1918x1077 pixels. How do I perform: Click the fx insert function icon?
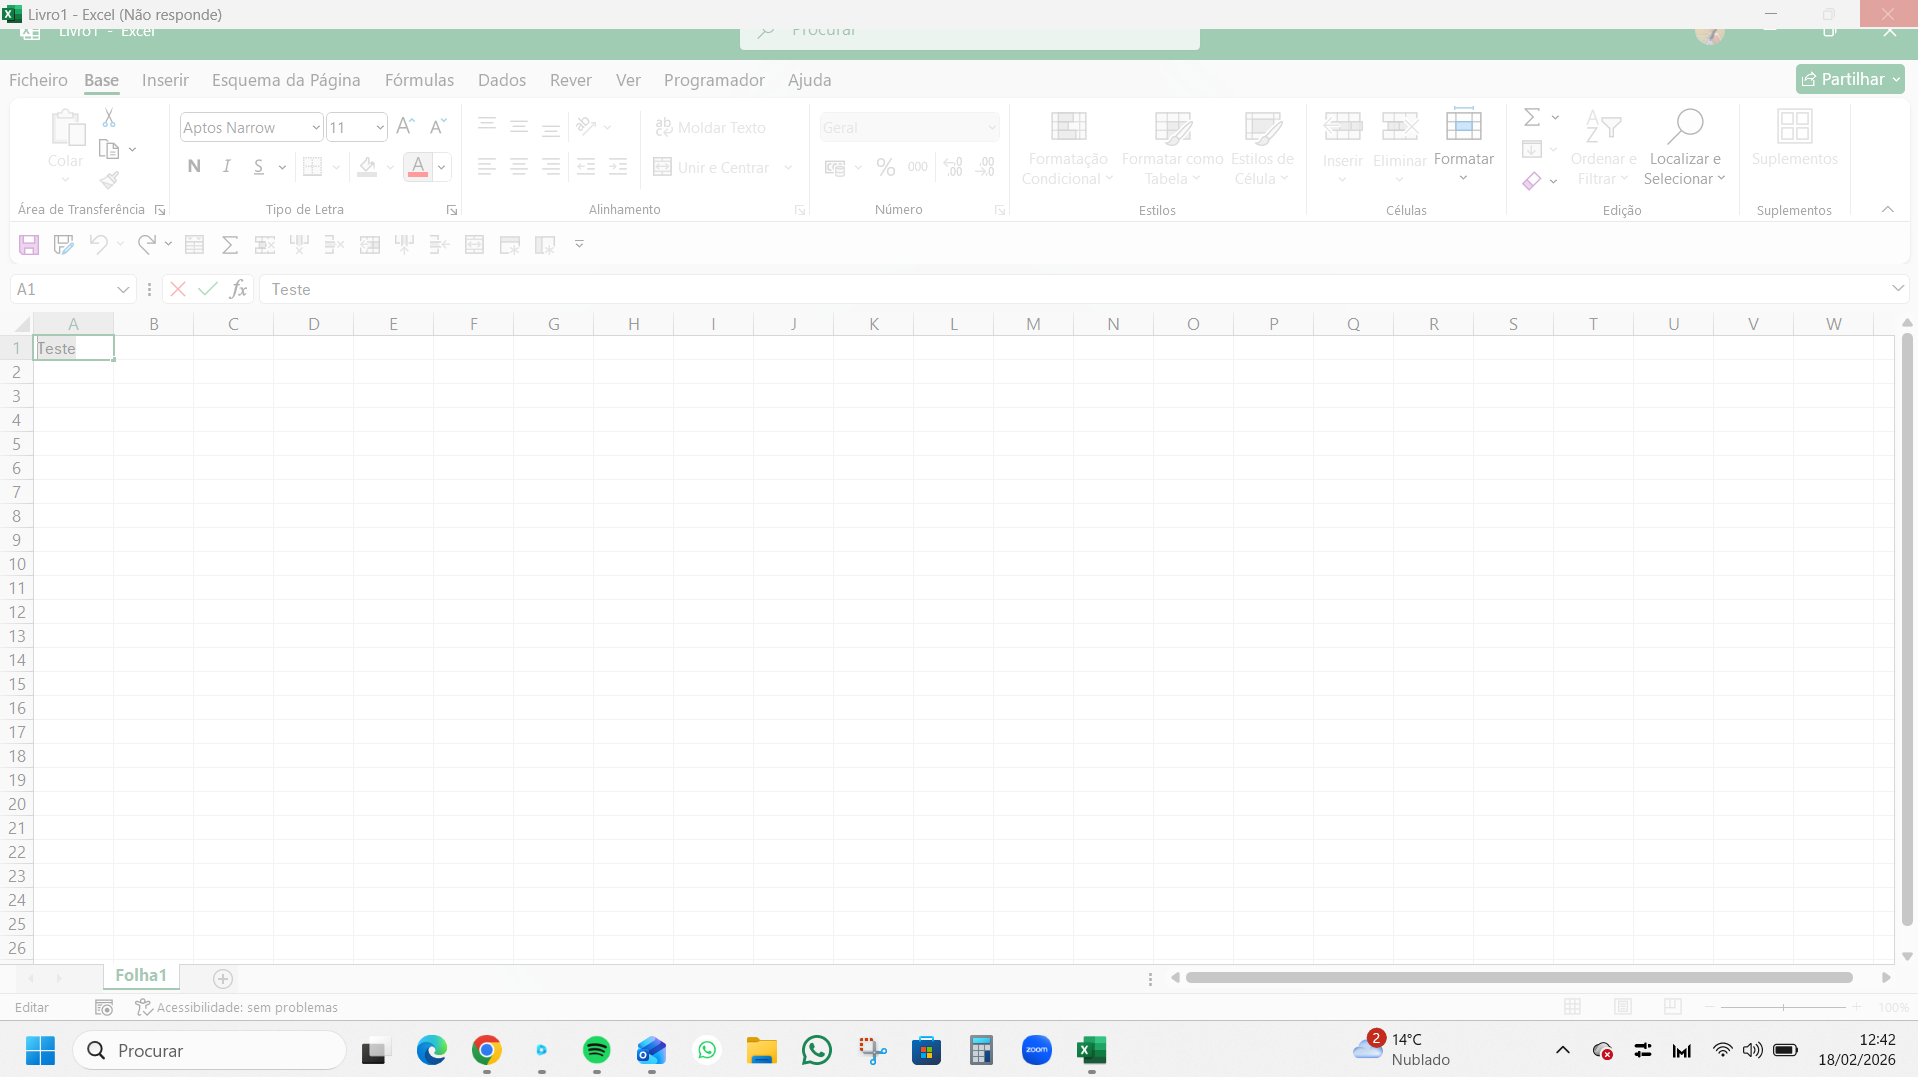click(x=238, y=289)
